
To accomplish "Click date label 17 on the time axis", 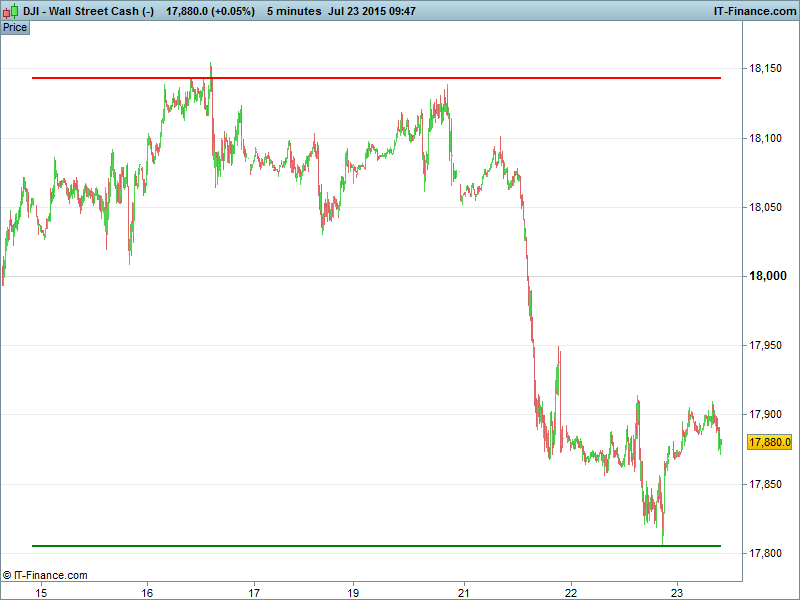I will coord(254,592).
